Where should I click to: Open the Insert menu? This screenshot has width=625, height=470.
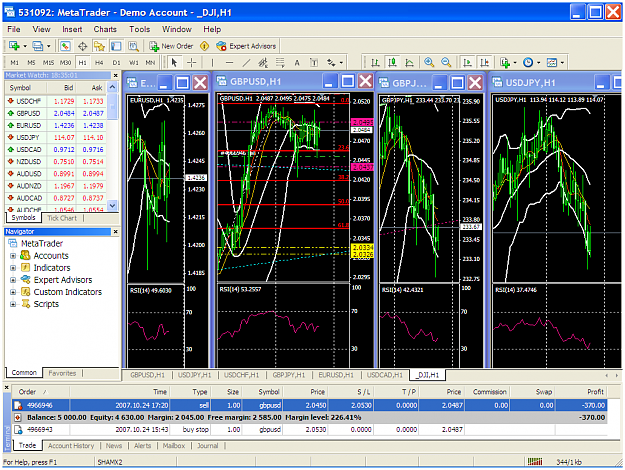72,29
